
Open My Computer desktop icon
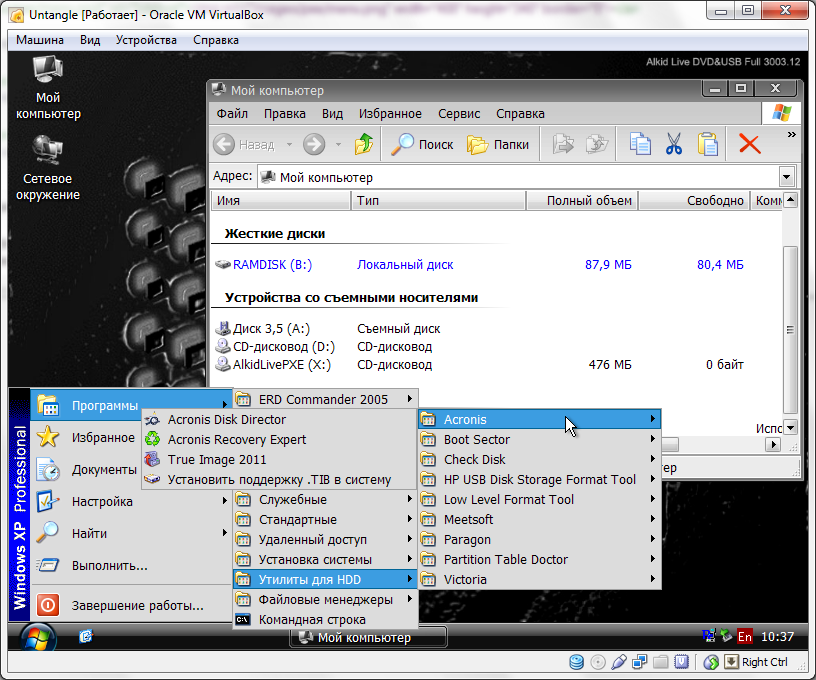pyautogui.click(x=48, y=88)
